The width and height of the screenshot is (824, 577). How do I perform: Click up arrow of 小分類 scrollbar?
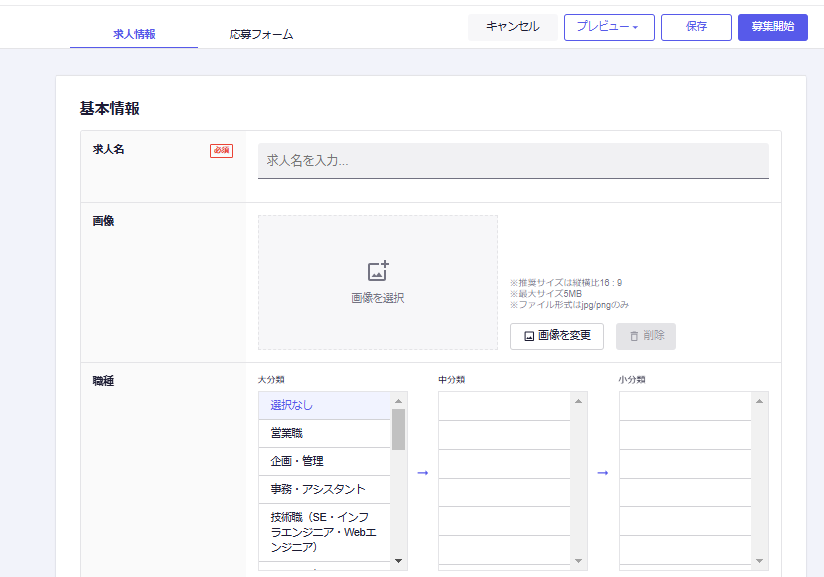point(760,400)
